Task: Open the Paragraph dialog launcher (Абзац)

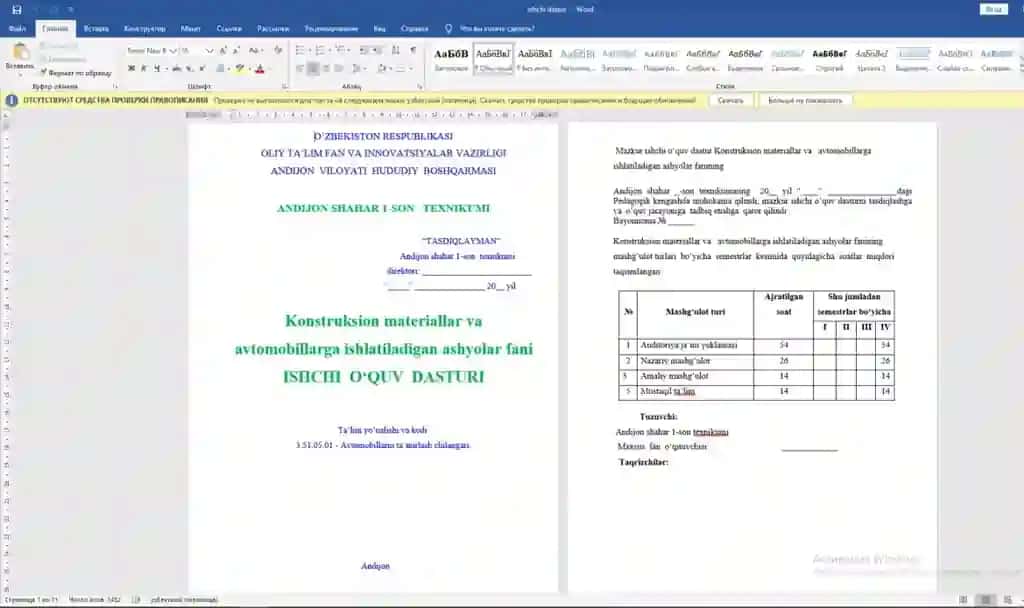Action: (420, 86)
